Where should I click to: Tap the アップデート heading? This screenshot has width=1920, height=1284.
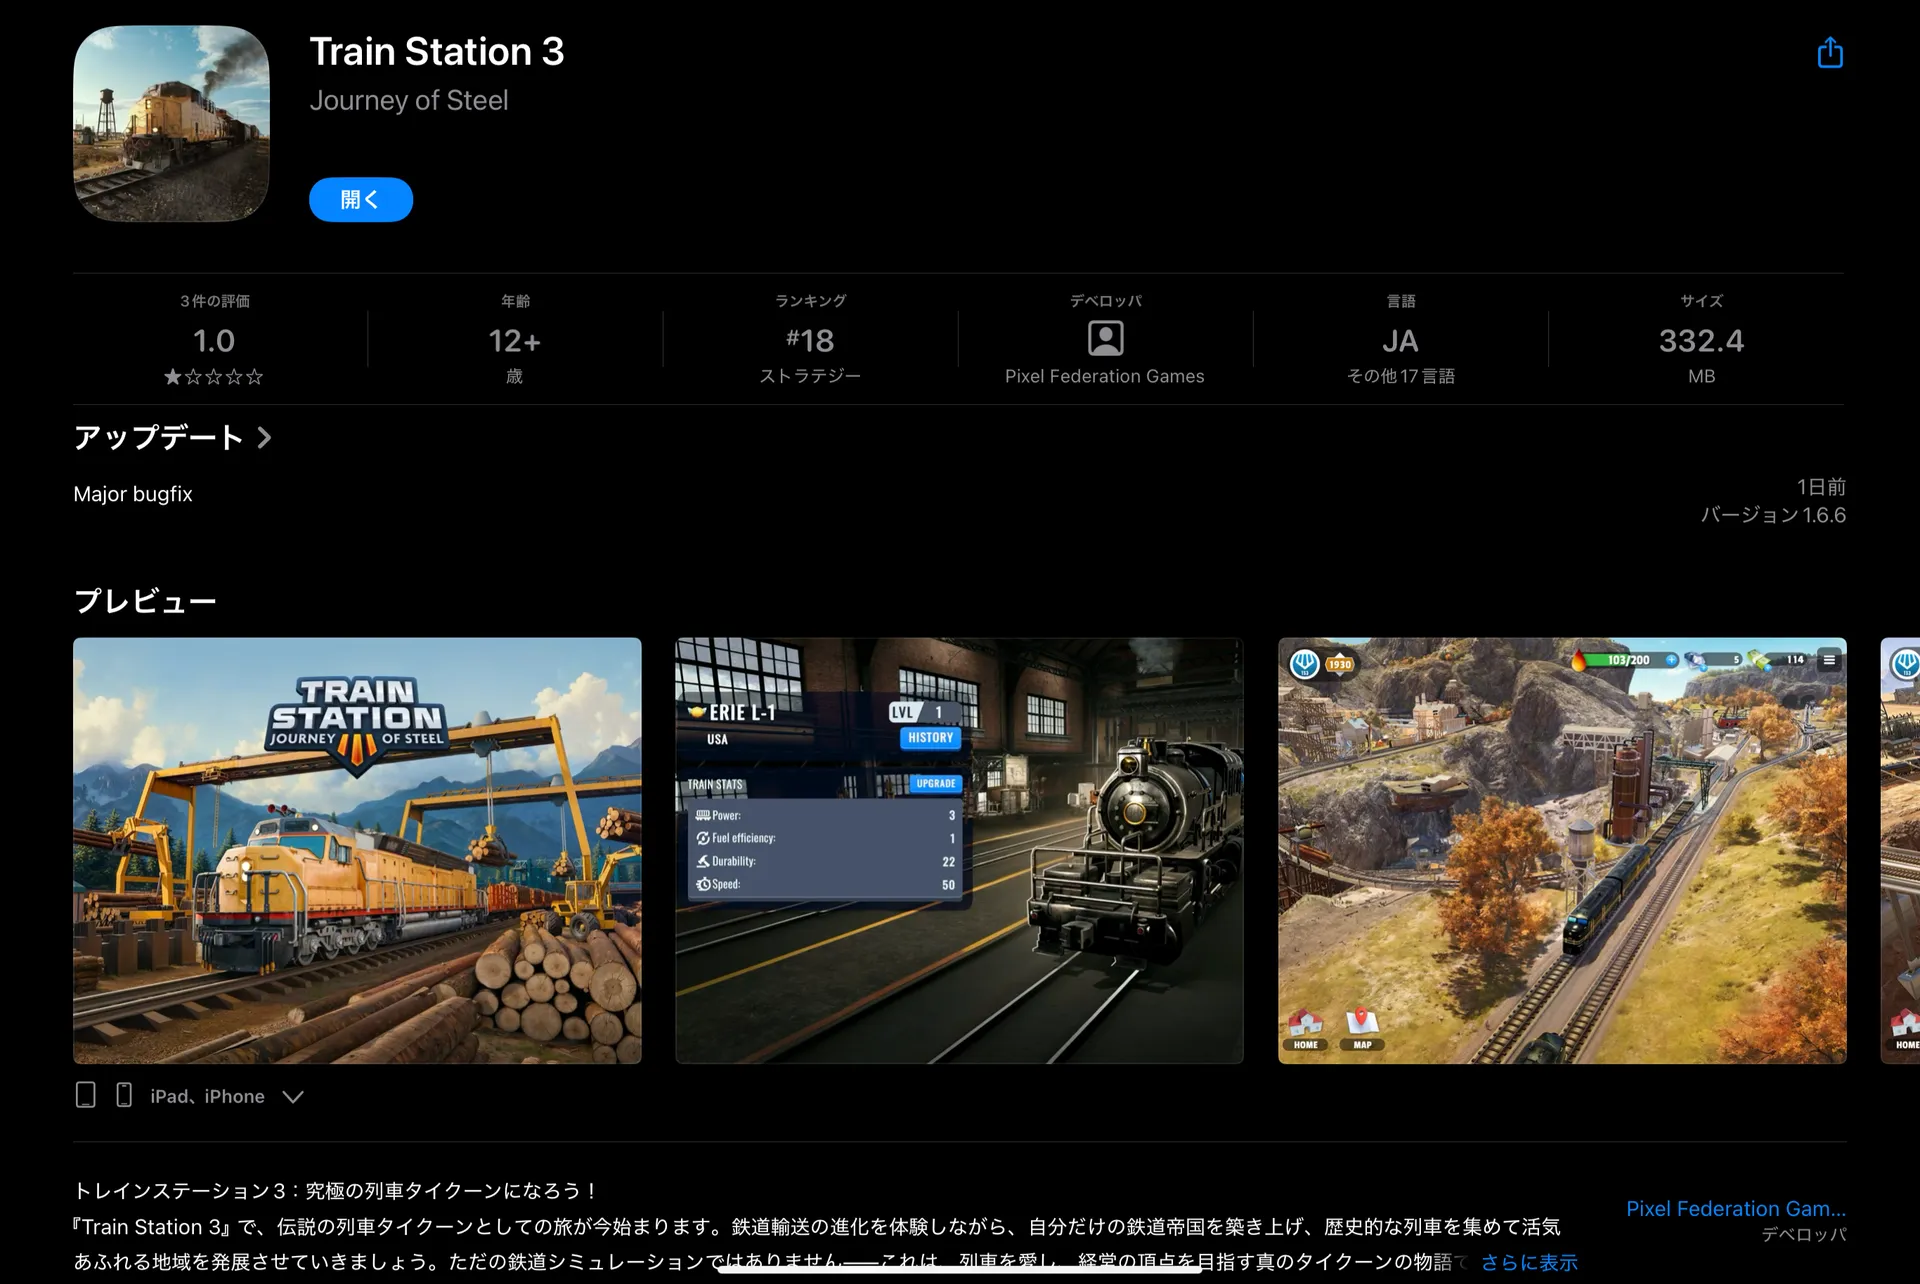coord(158,437)
